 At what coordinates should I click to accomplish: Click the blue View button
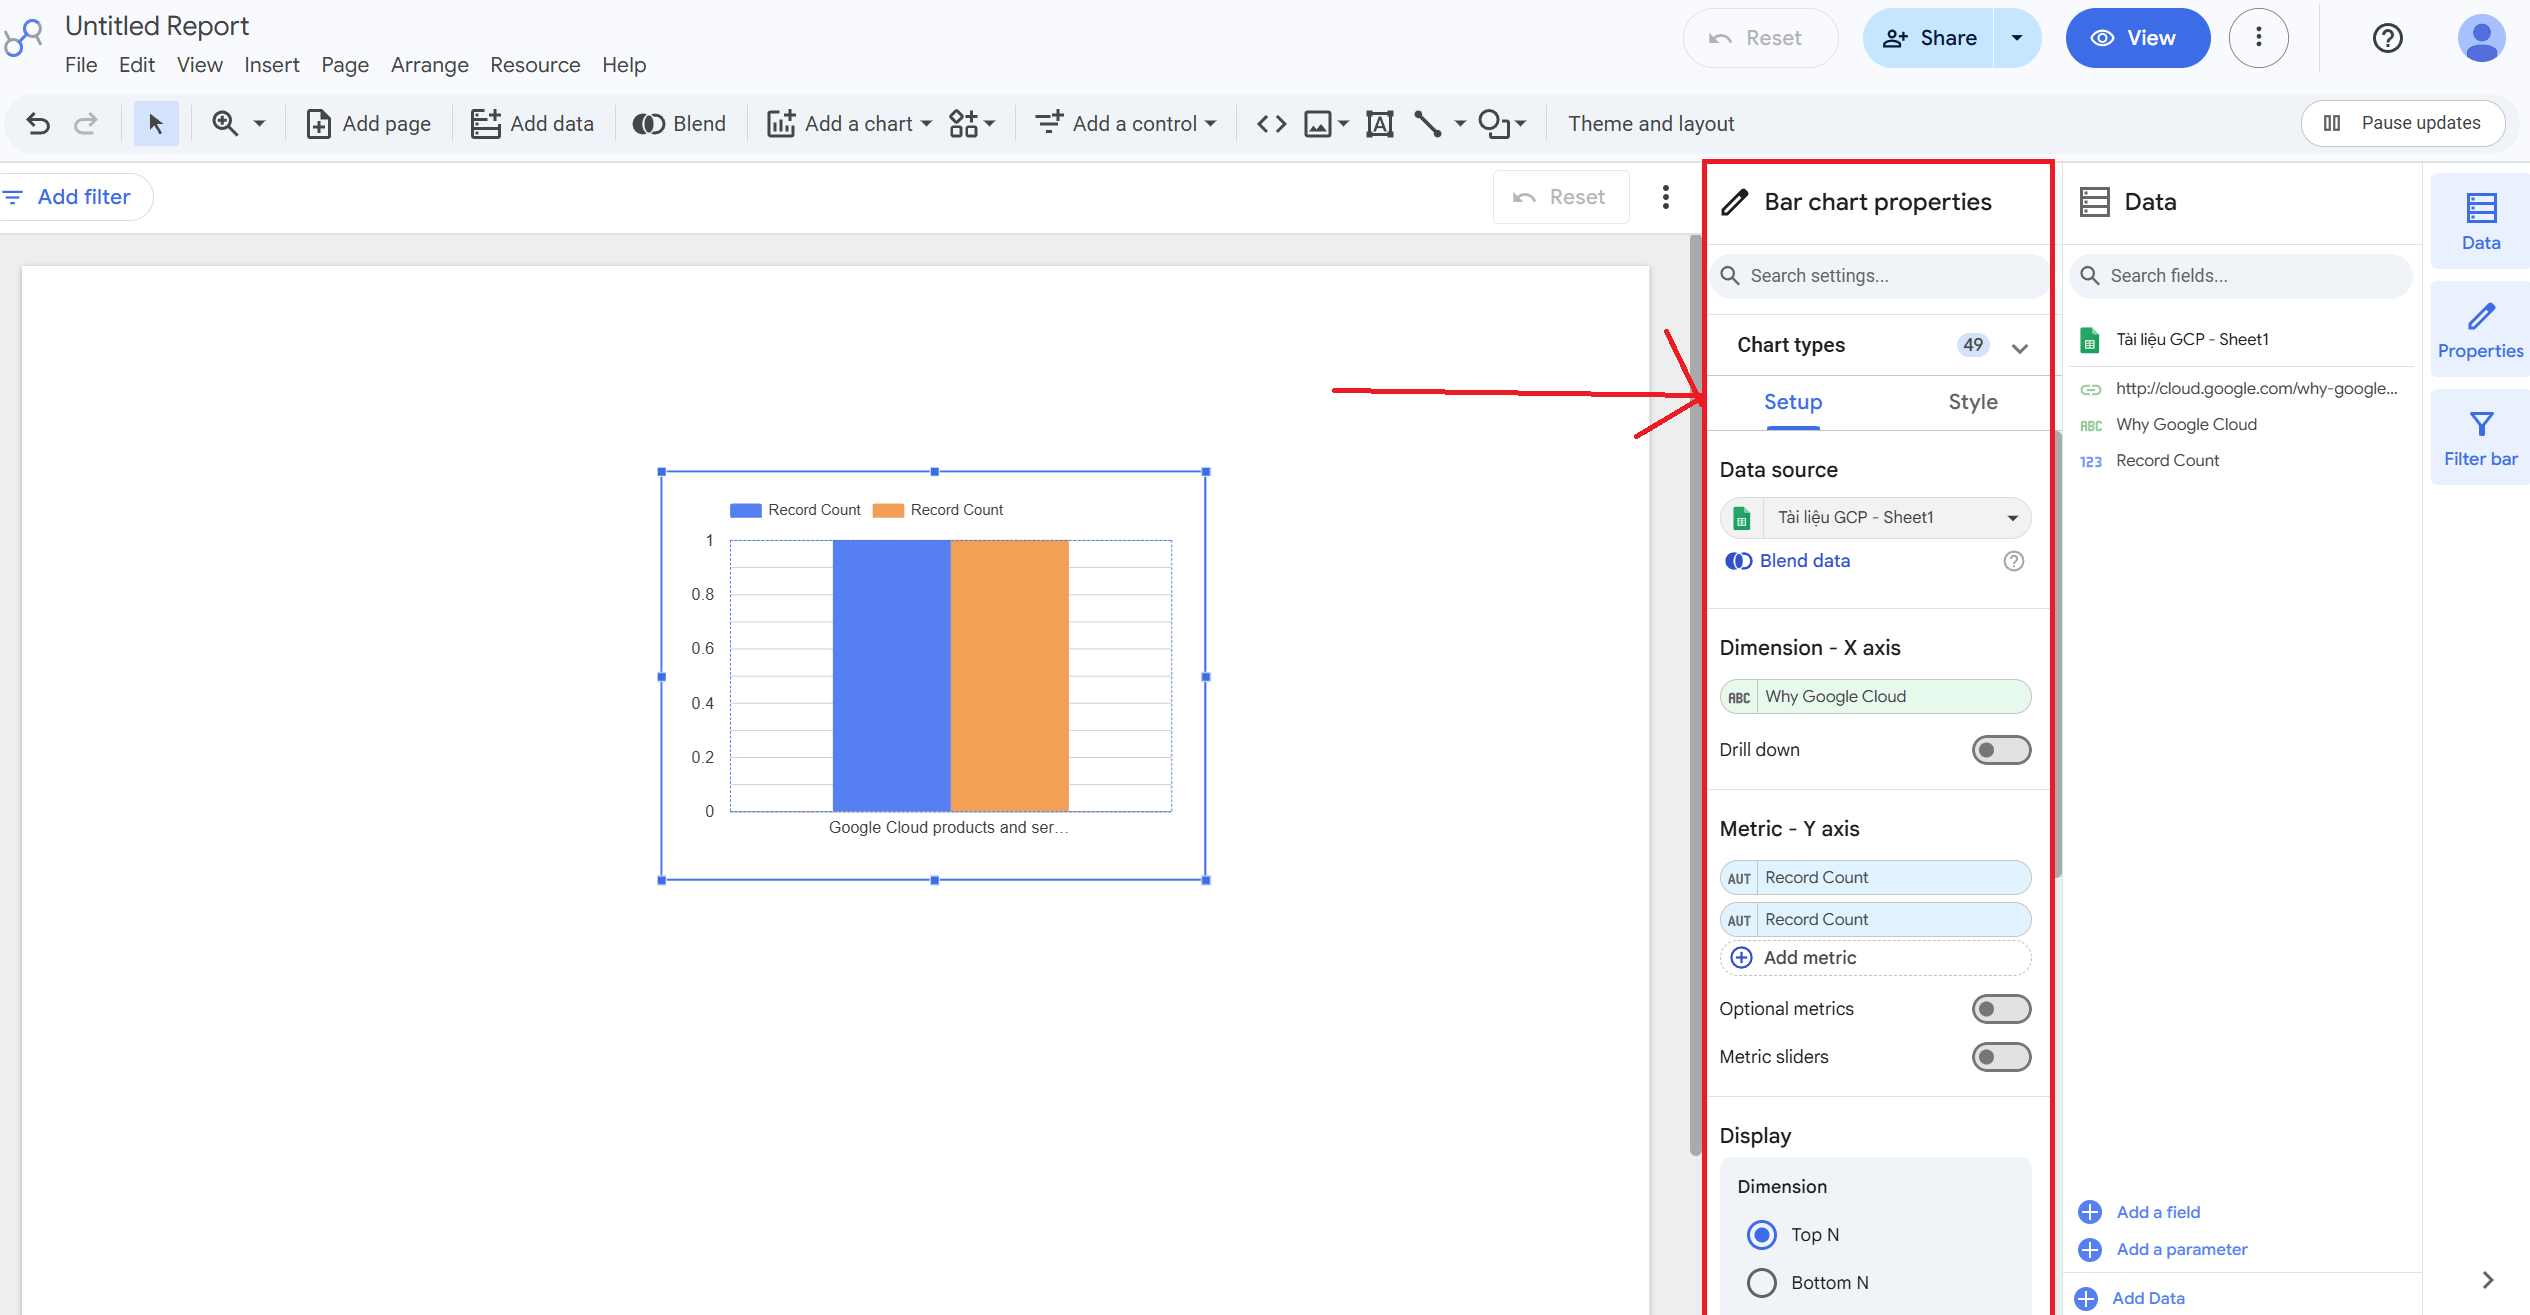coord(2137,38)
